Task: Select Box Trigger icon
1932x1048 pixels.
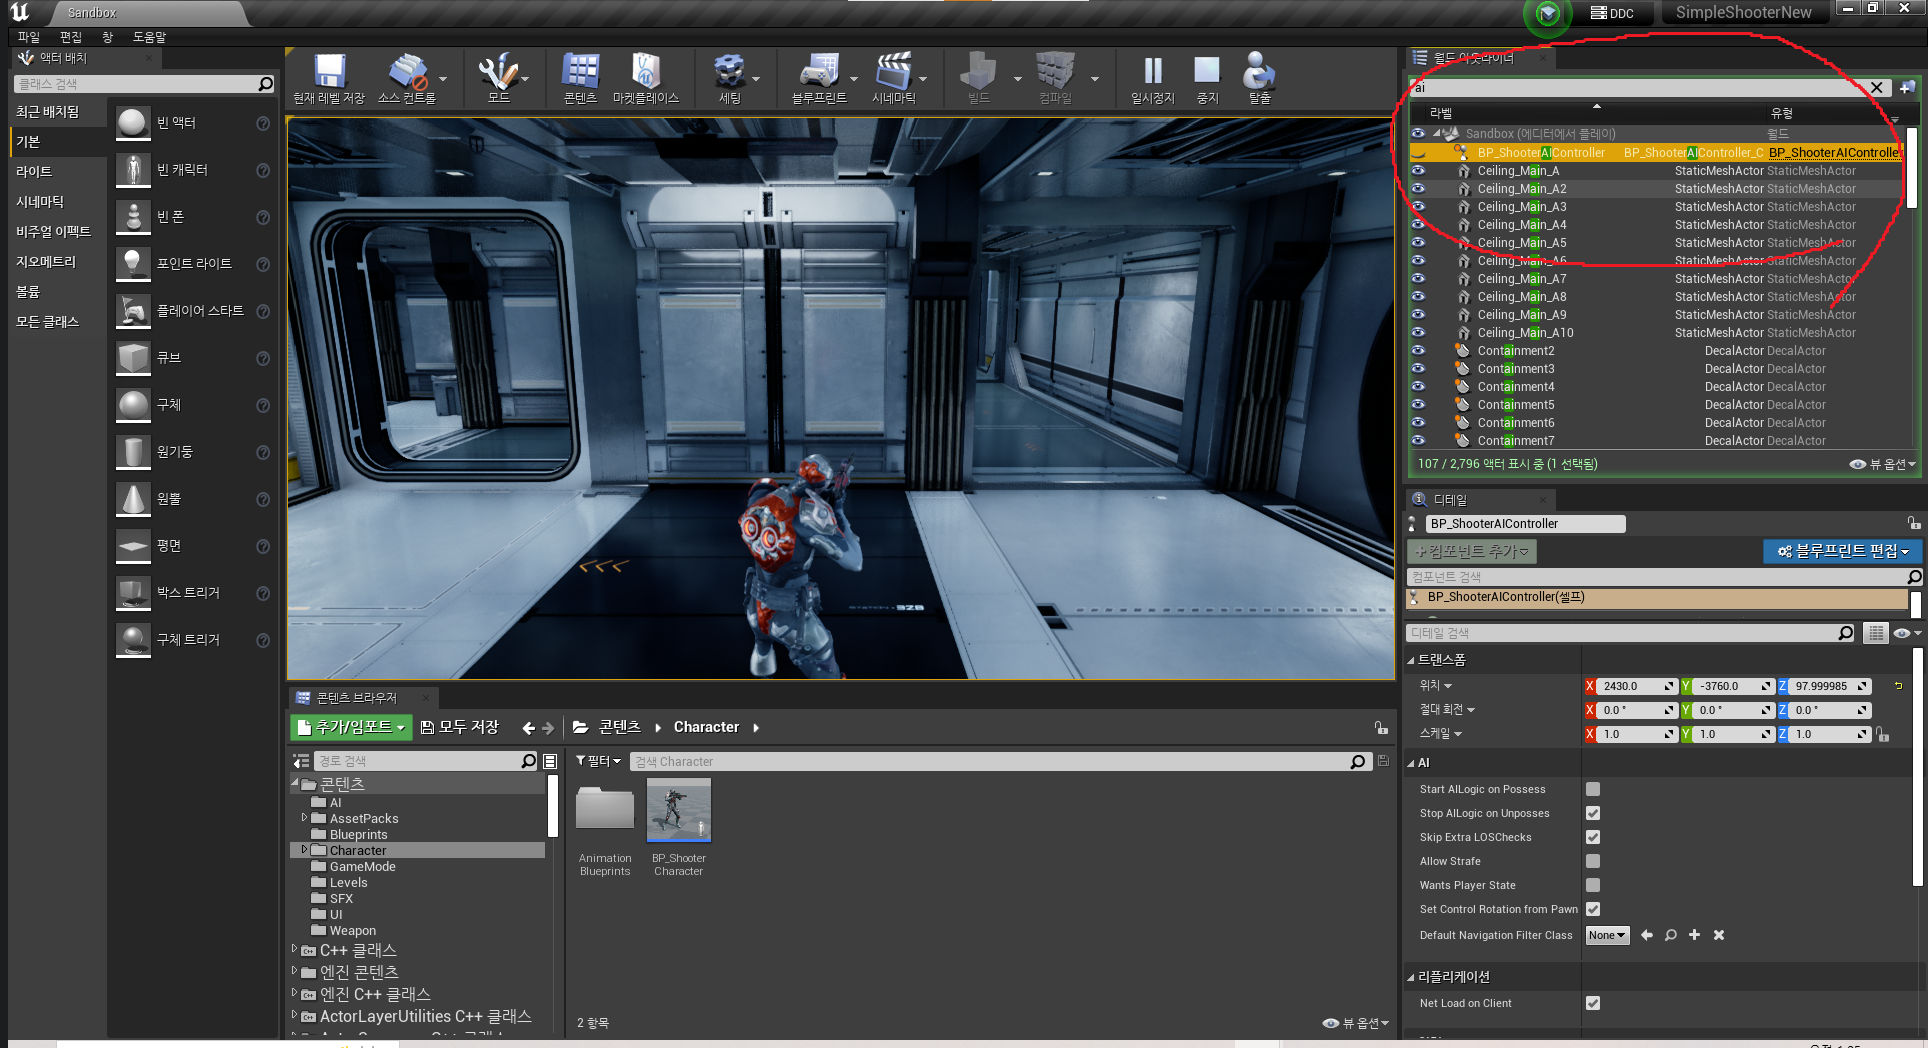Action: [x=132, y=593]
